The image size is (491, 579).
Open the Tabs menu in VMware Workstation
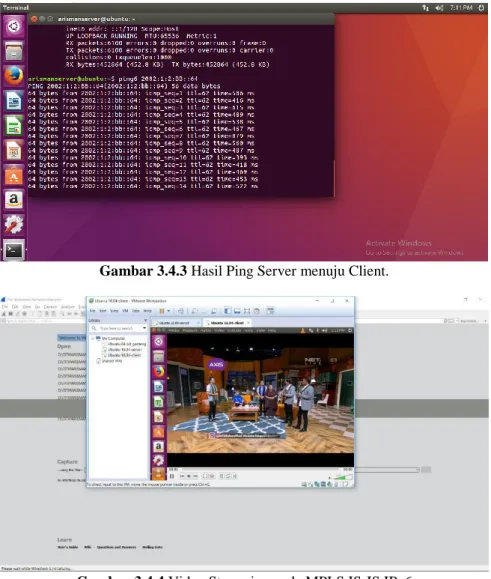click(136, 311)
